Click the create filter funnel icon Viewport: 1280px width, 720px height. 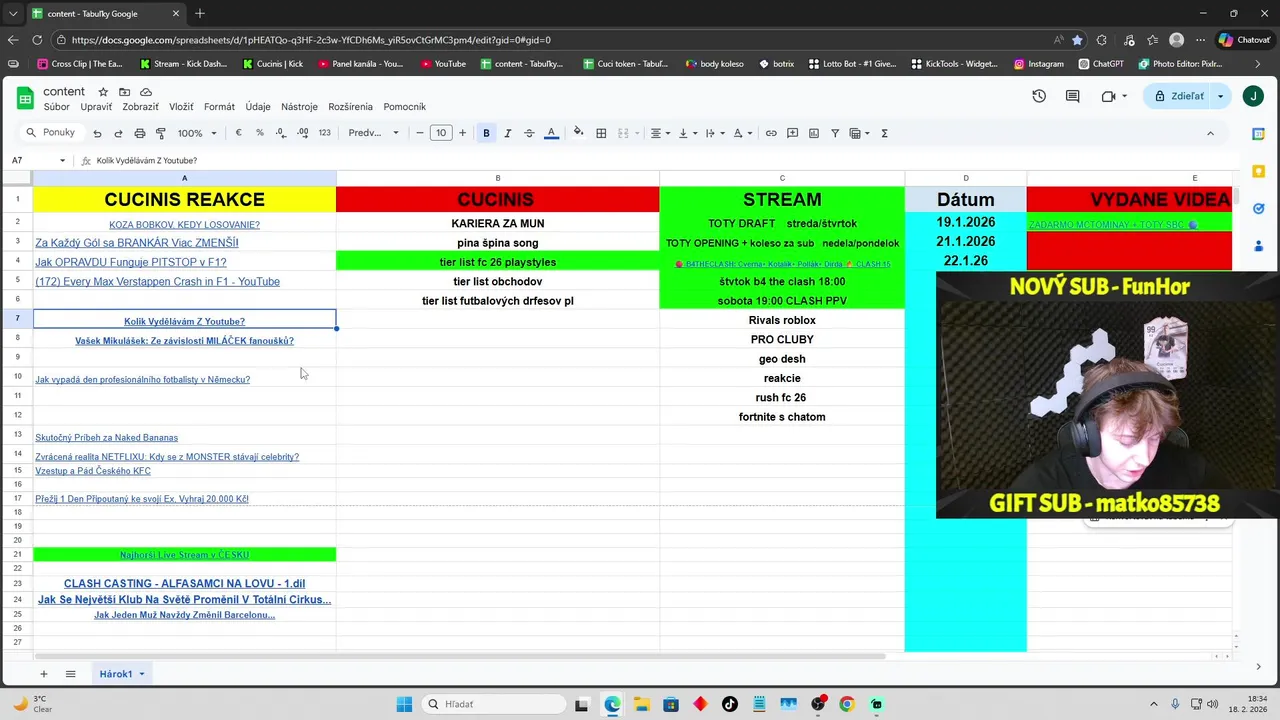pyautogui.click(x=835, y=133)
